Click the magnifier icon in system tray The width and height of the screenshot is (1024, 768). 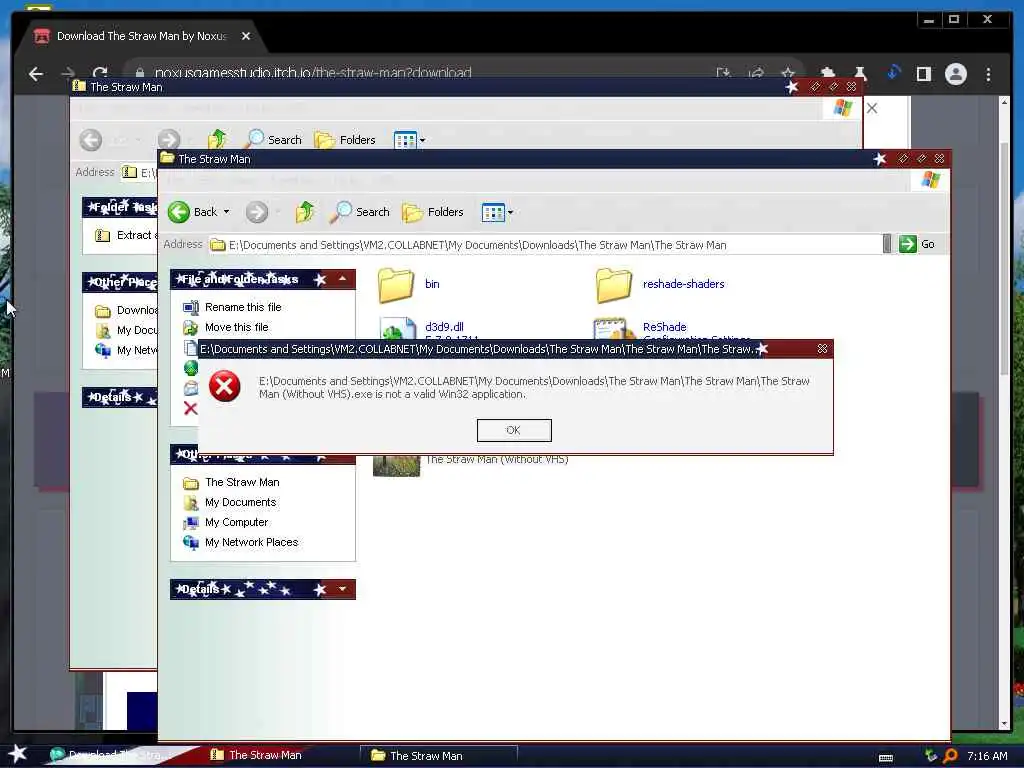(x=951, y=756)
